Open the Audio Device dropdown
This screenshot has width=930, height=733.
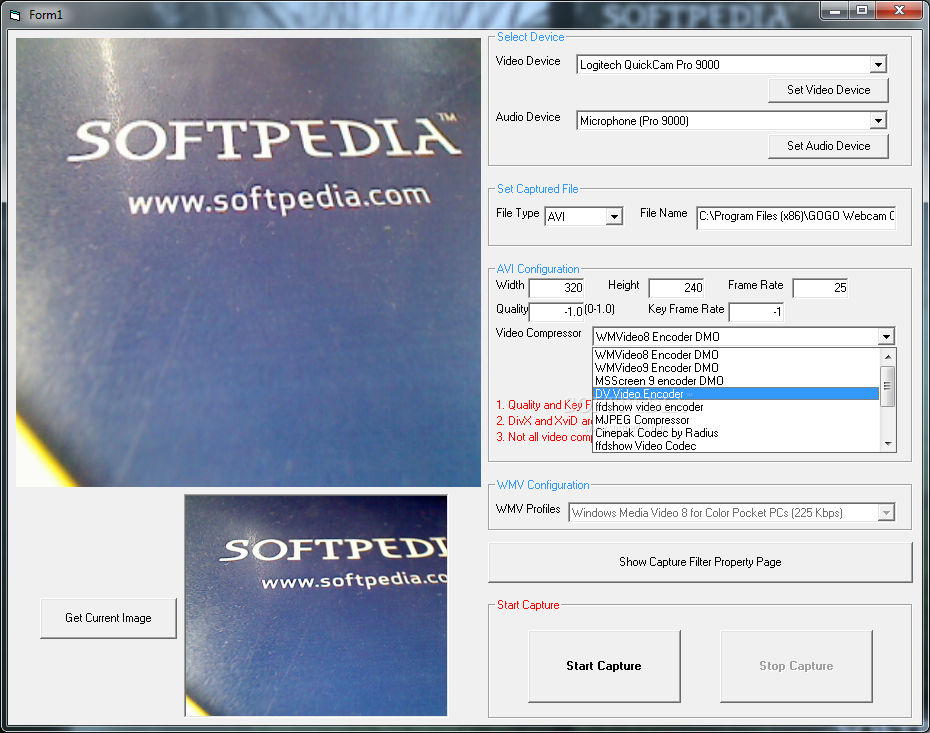pyautogui.click(x=878, y=121)
